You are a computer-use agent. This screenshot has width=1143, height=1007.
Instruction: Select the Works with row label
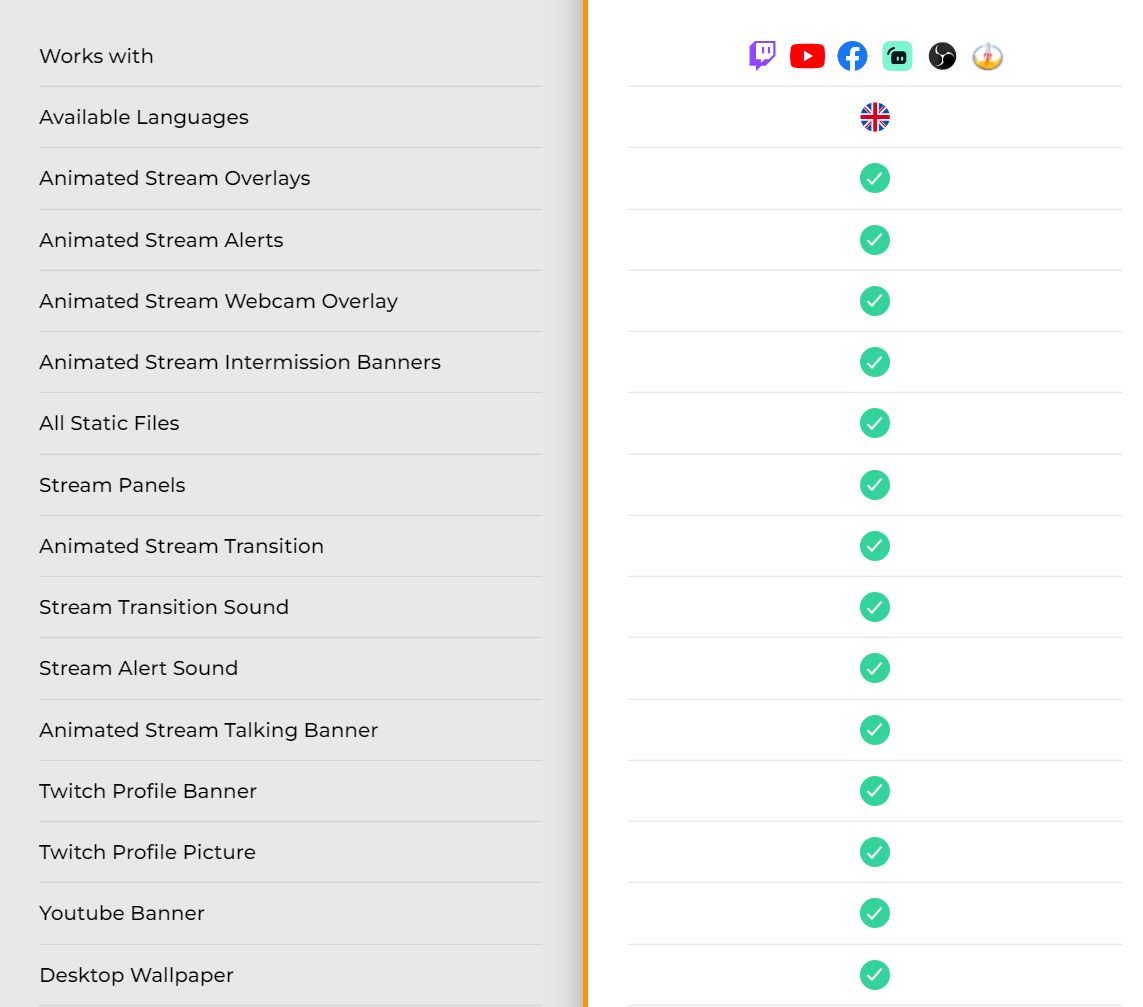(96, 56)
